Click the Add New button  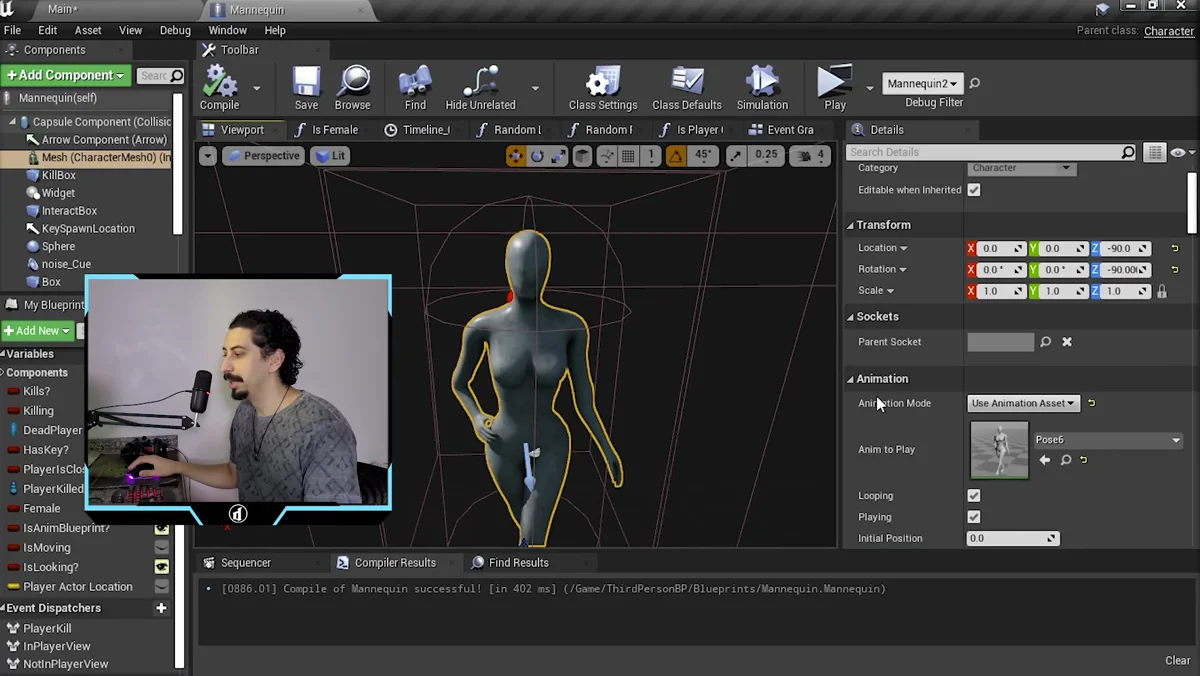pyautogui.click(x=37, y=331)
